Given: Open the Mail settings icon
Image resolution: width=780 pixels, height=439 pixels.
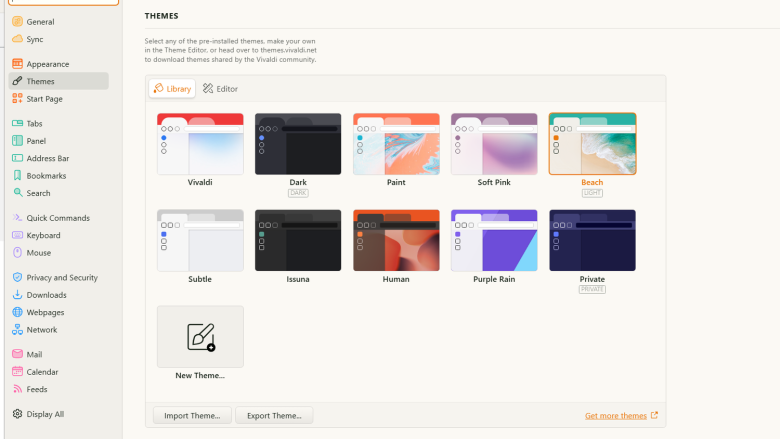Looking at the screenshot, I should pos(17,354).
